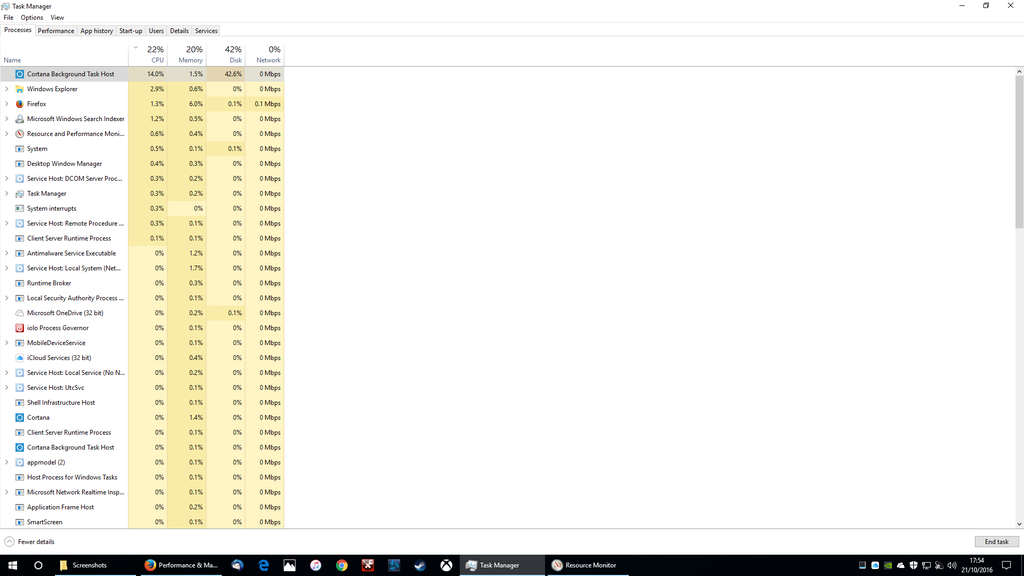Open the Options menu

(31, 18)
